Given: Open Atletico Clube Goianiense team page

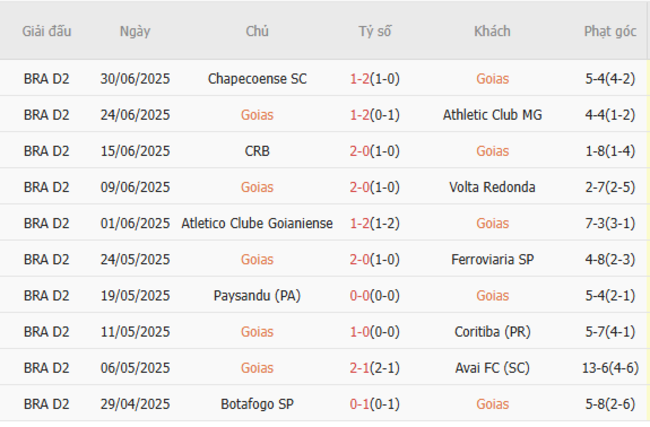Looking at the screenshot, I should [x=257, y=223].
